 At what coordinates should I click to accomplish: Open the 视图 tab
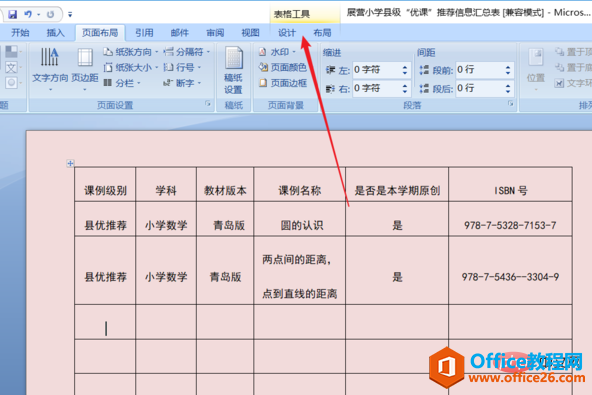(250, 33)
